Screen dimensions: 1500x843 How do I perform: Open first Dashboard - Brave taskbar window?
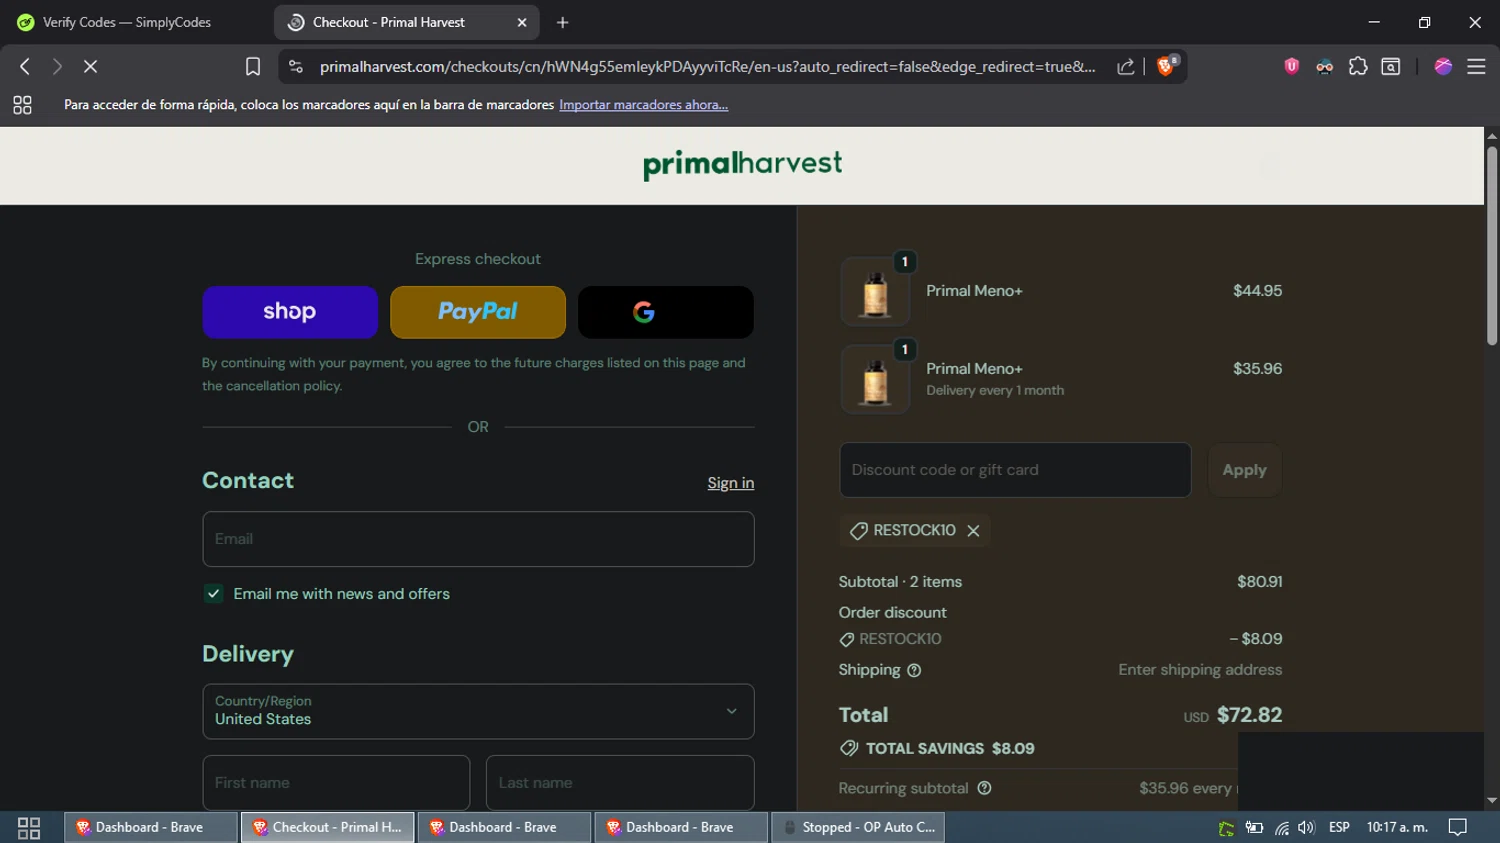click(151, 827)
